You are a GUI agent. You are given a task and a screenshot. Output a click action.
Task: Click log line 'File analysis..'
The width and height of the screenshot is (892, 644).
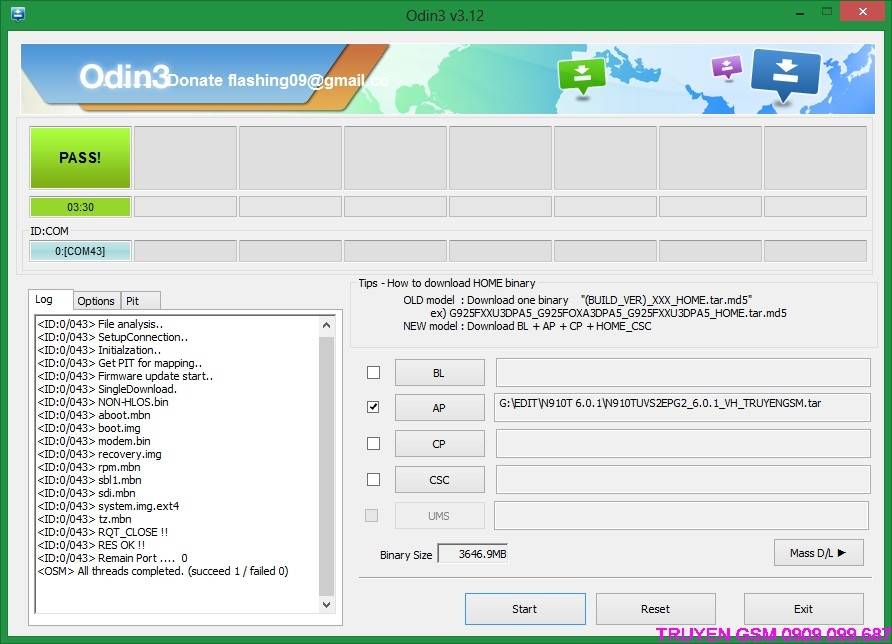pyautogui.click(x=100, y=324)
